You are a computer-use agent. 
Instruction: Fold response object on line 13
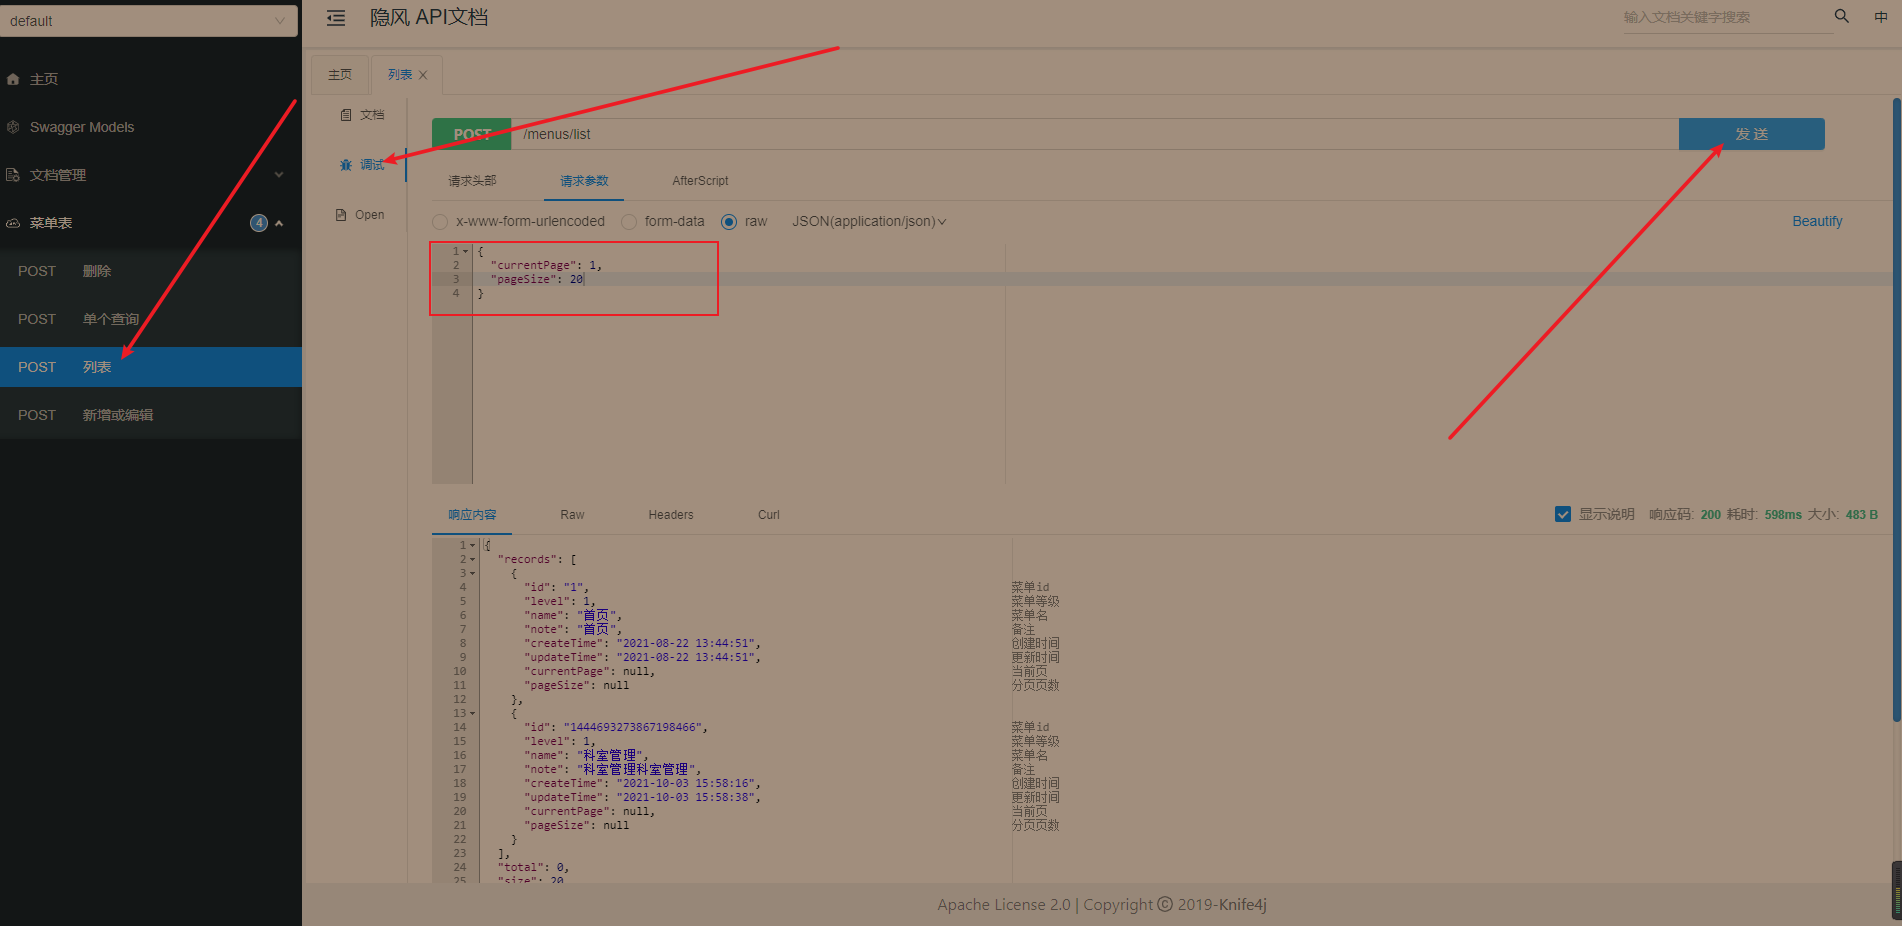(473, 713)
